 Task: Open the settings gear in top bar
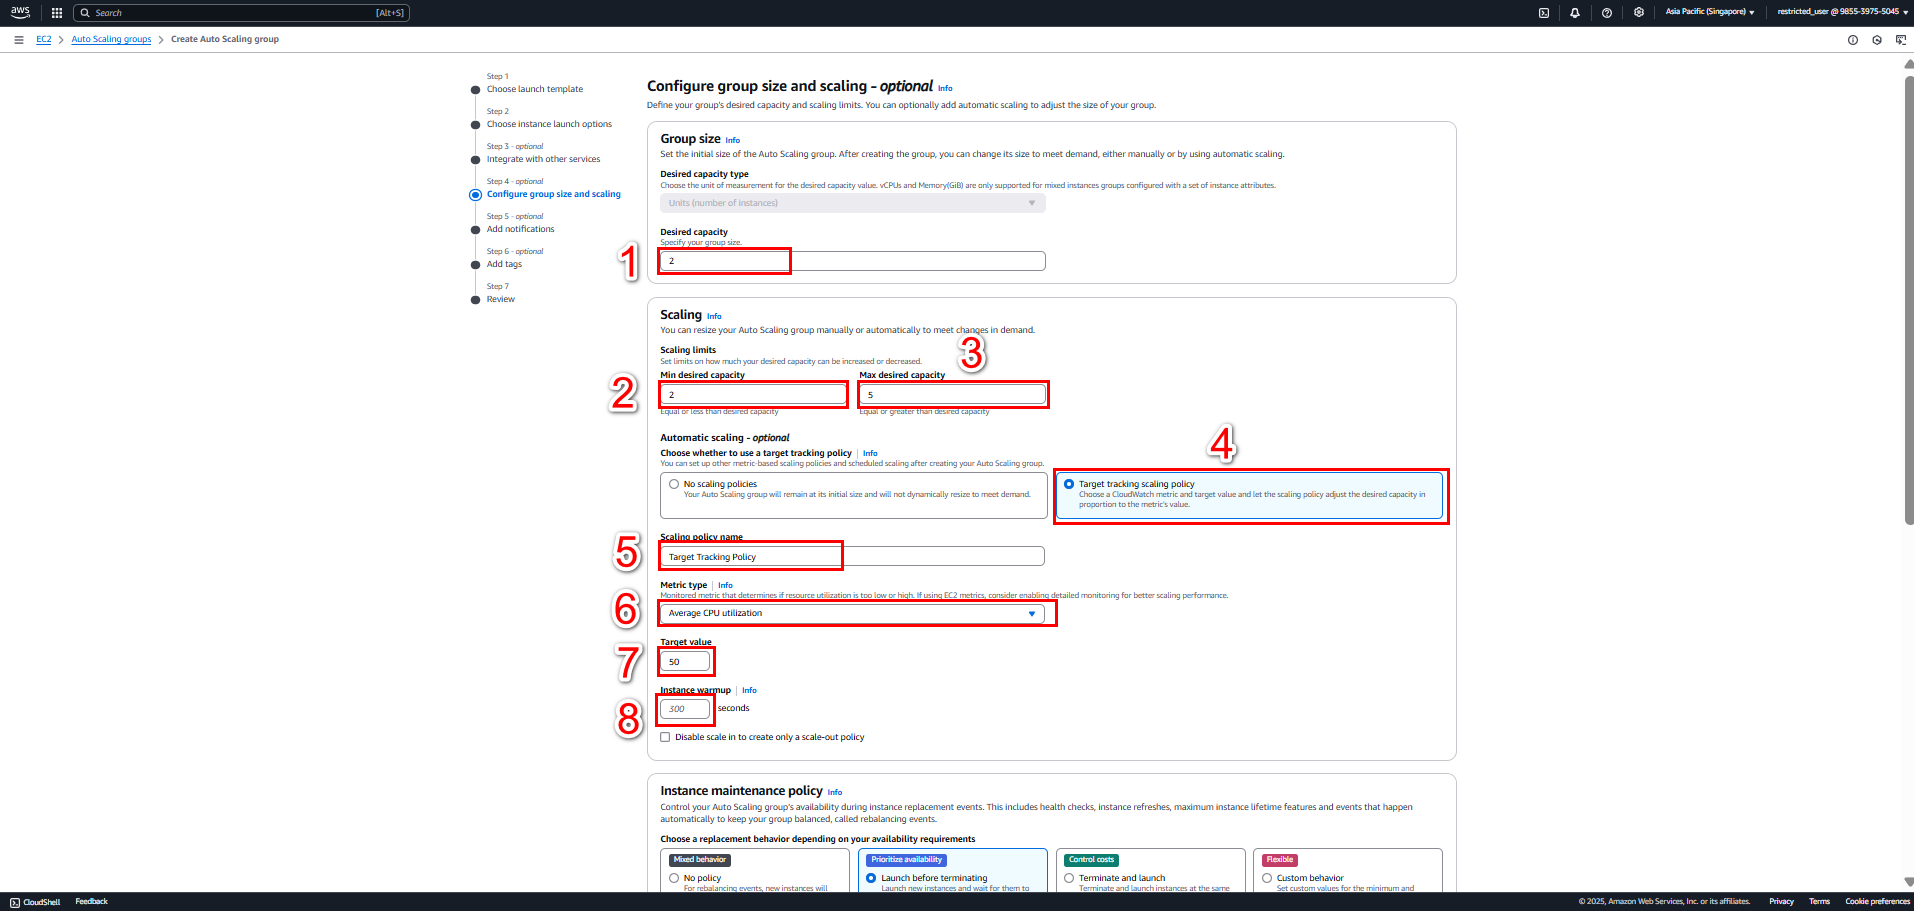click(1639, 13)
